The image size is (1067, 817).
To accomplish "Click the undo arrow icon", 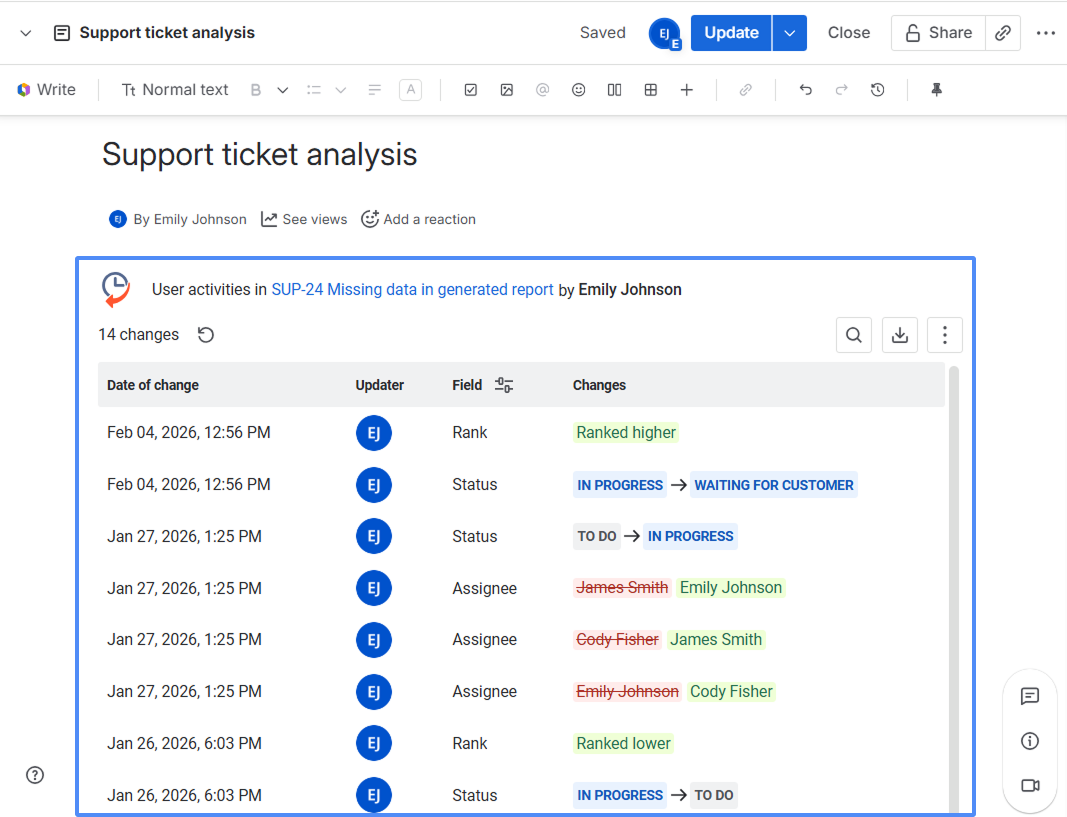I will (806, 90).
